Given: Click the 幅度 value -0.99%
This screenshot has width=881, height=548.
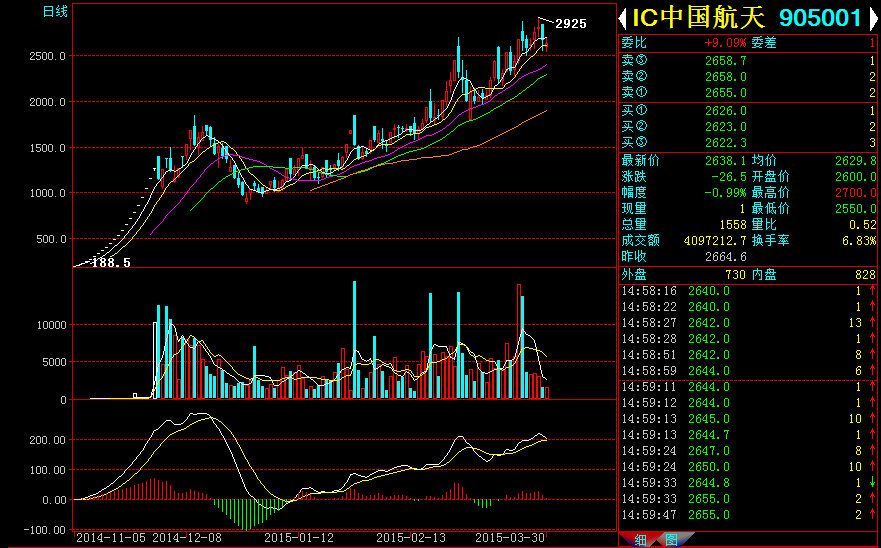Looking at the screenshot, I should (725, 193).
